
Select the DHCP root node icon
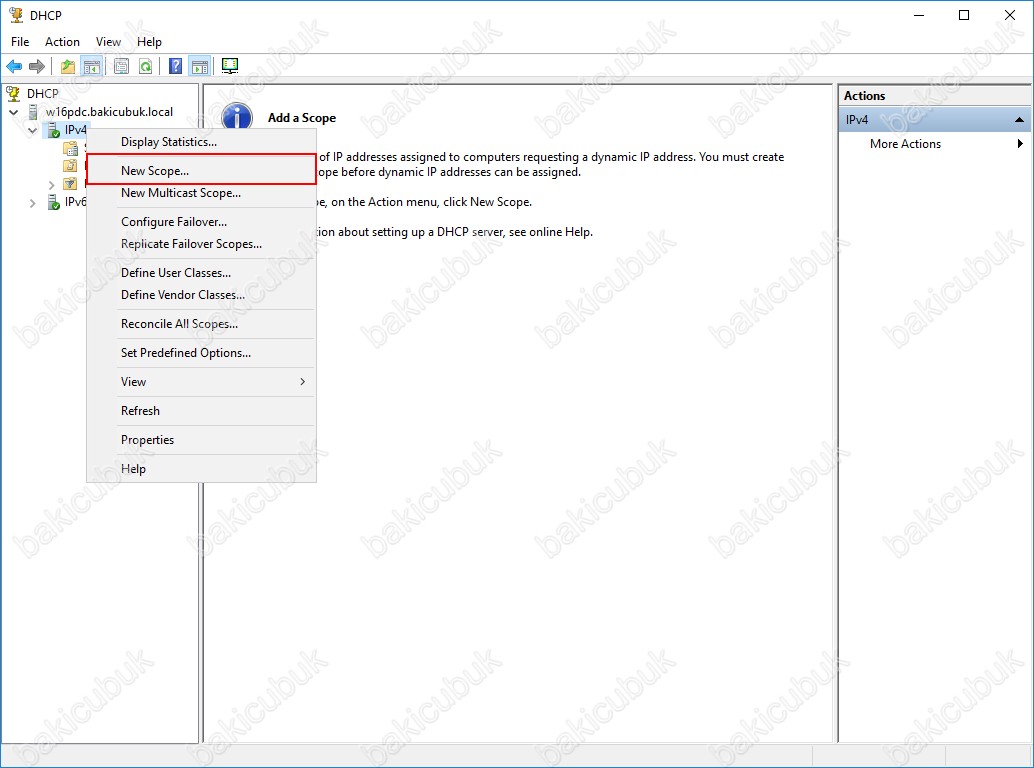pyautogui.click(x=14, y=93)
